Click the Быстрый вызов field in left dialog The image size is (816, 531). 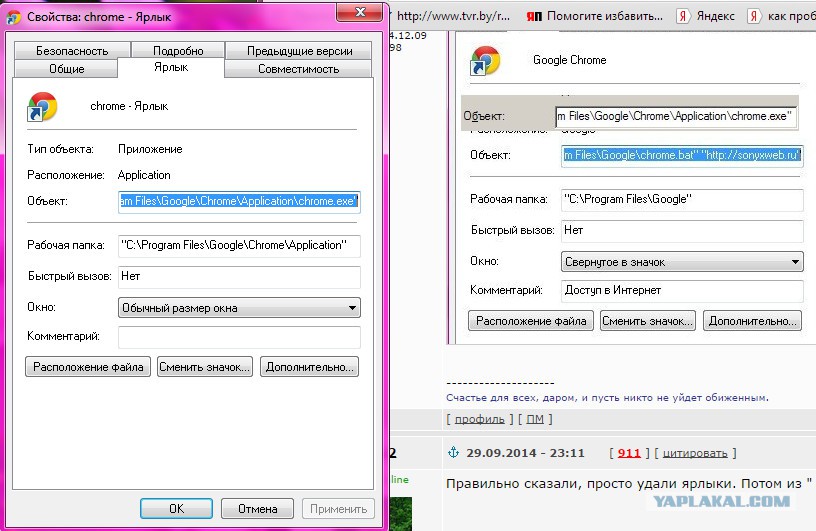tap(239, 276)
